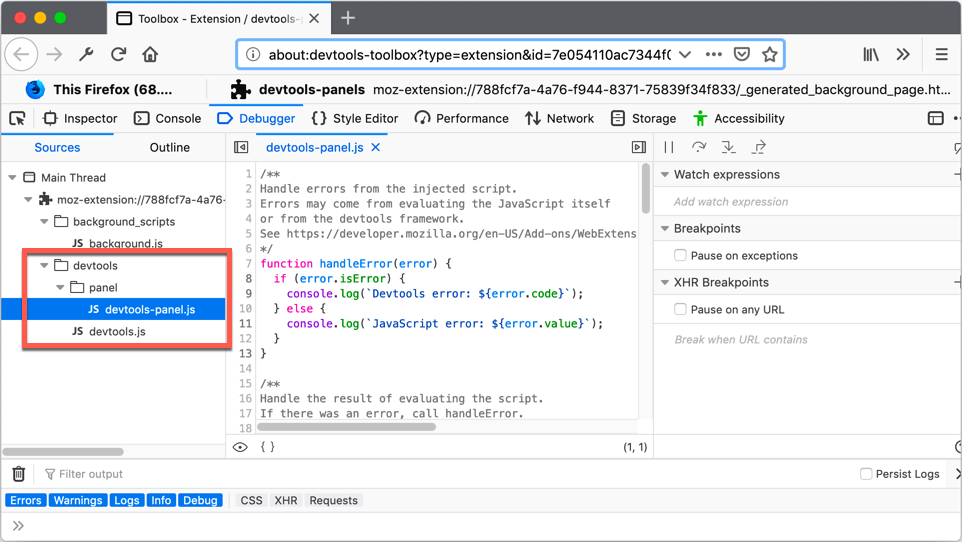
Task: Reload the current page
Action: (118, 55)
